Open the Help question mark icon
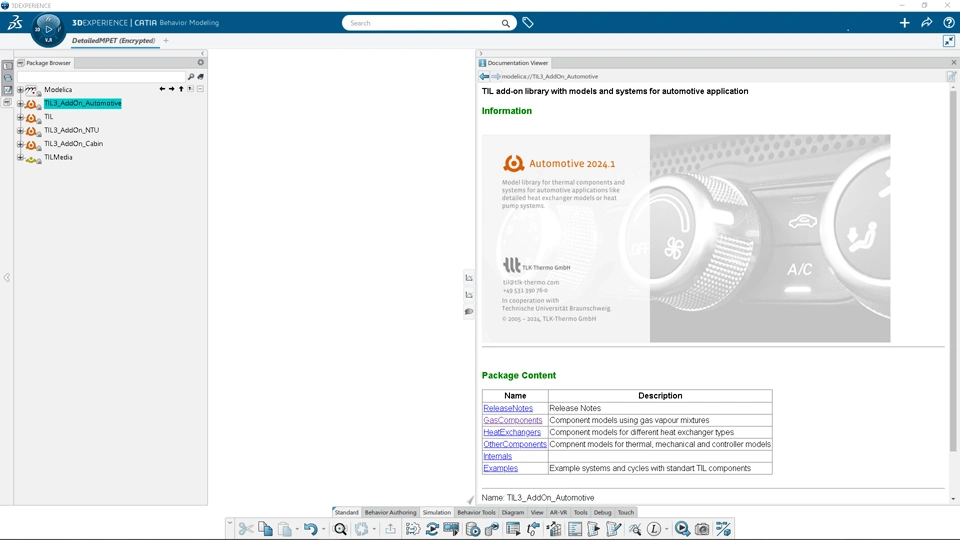The height and width of the screenshot is (540, 960). pyautogui.click(x=948, y=23)
